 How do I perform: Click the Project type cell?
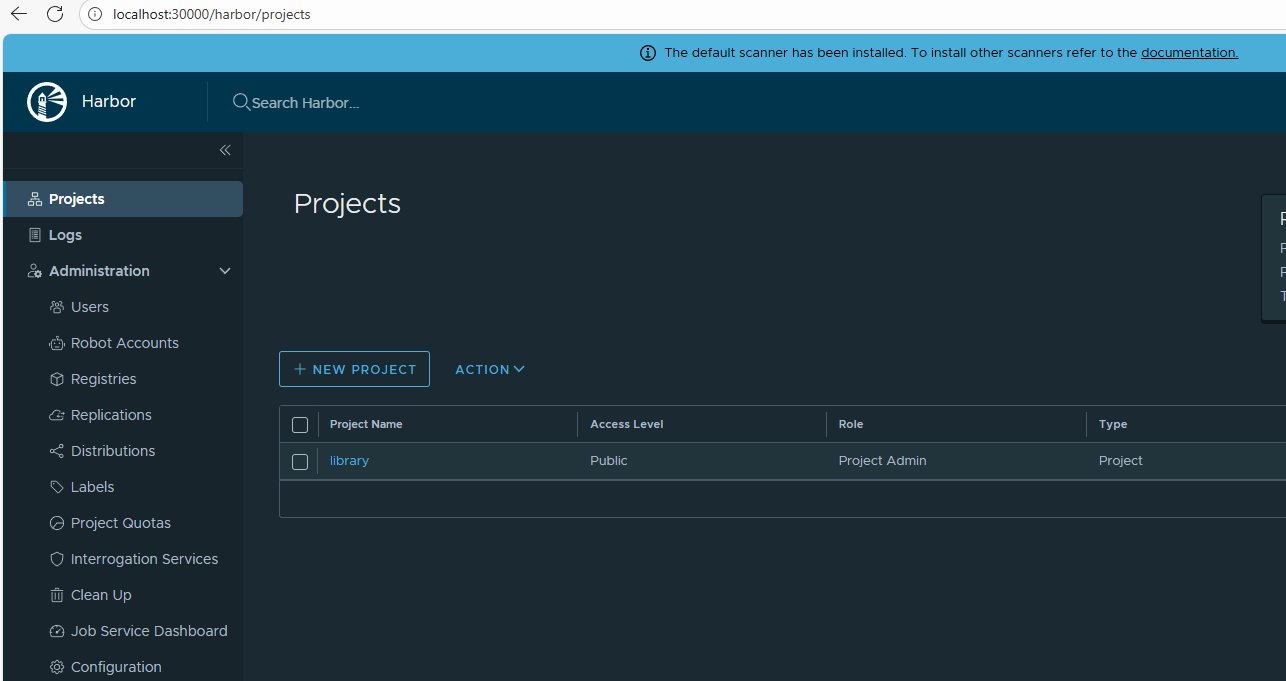click(1120, 461)
